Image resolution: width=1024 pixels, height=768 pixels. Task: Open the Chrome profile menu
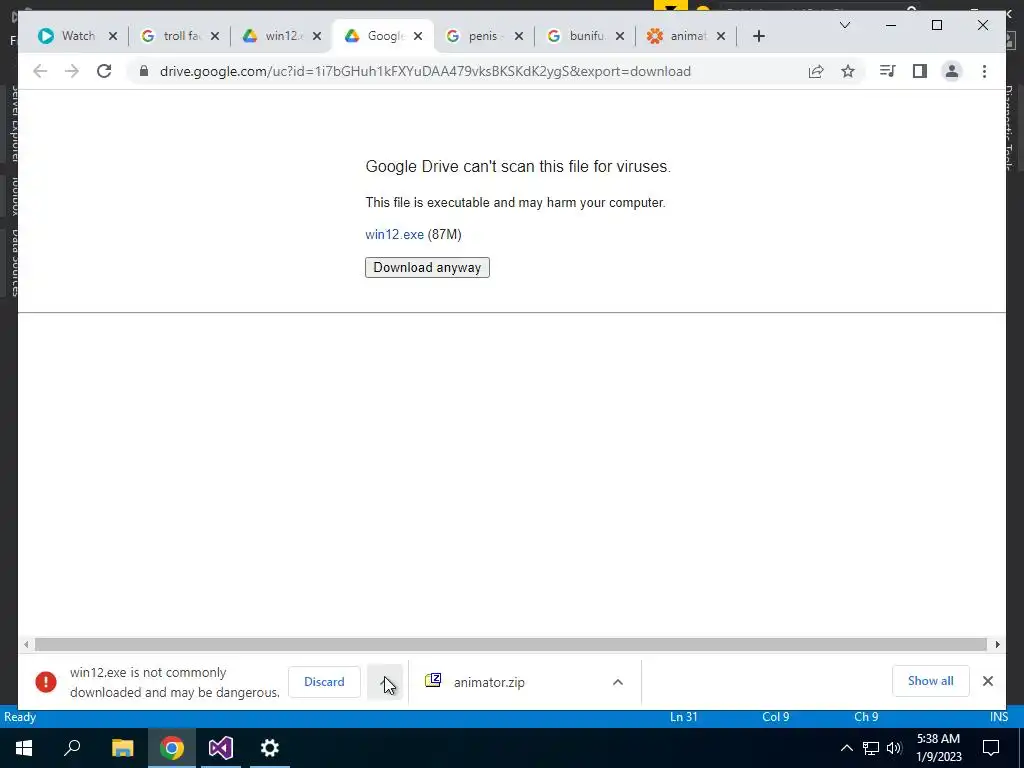(952, 71)
